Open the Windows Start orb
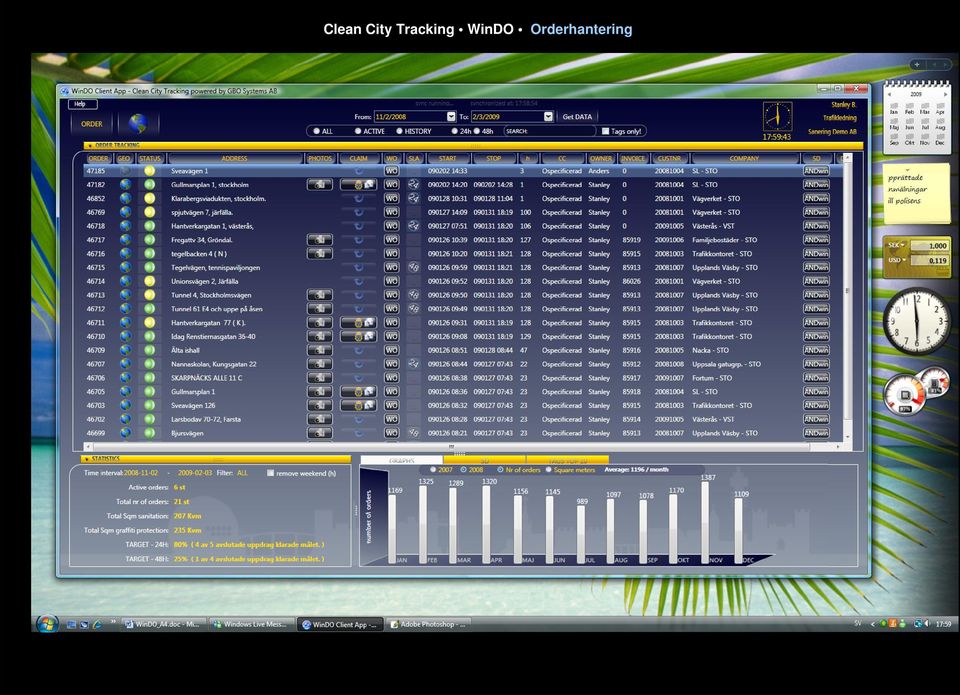 (x=47, y=623)
